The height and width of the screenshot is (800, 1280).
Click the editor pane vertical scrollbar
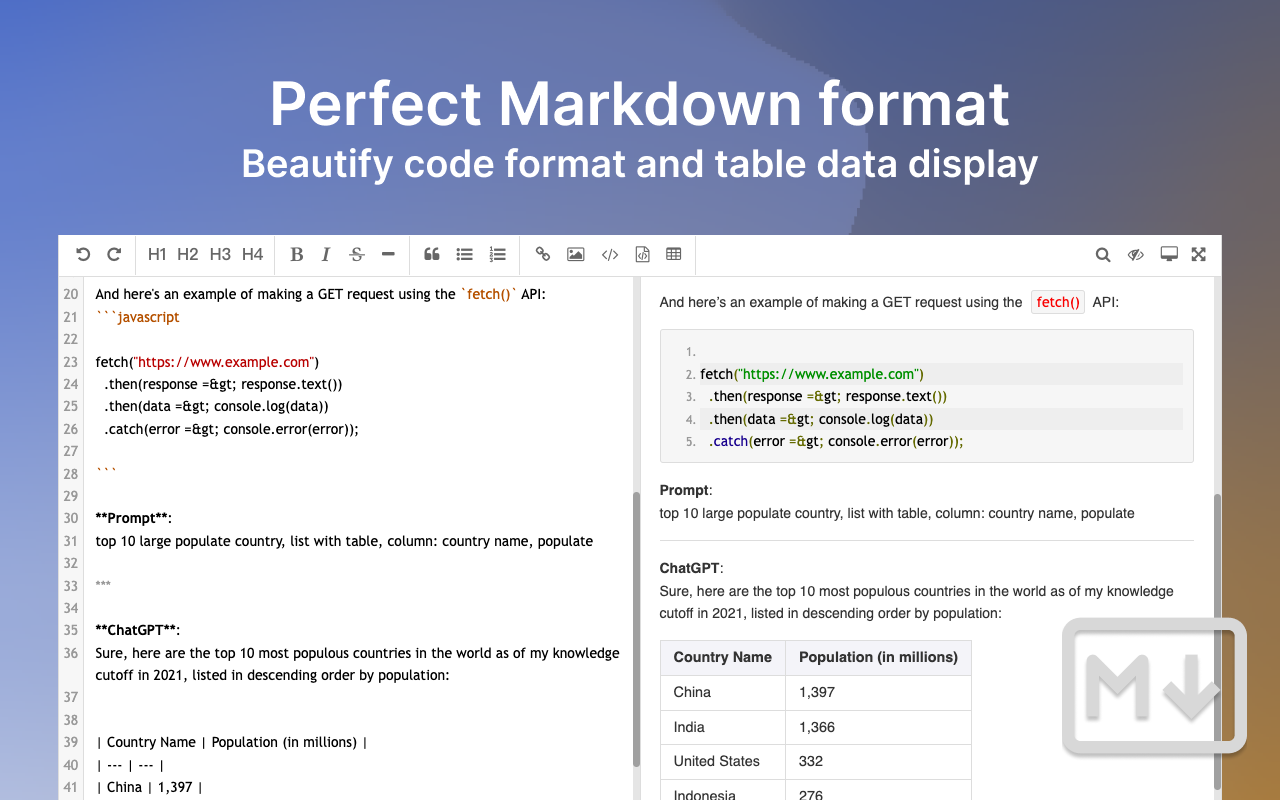[x=636, y=630]
